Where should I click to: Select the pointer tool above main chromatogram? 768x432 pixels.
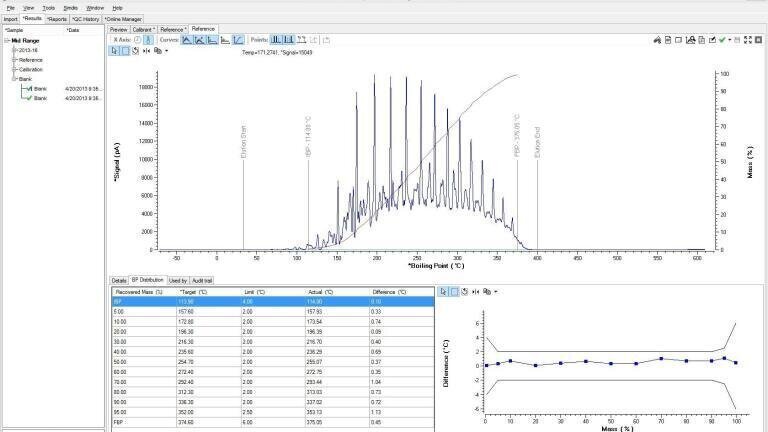[114, 50]
